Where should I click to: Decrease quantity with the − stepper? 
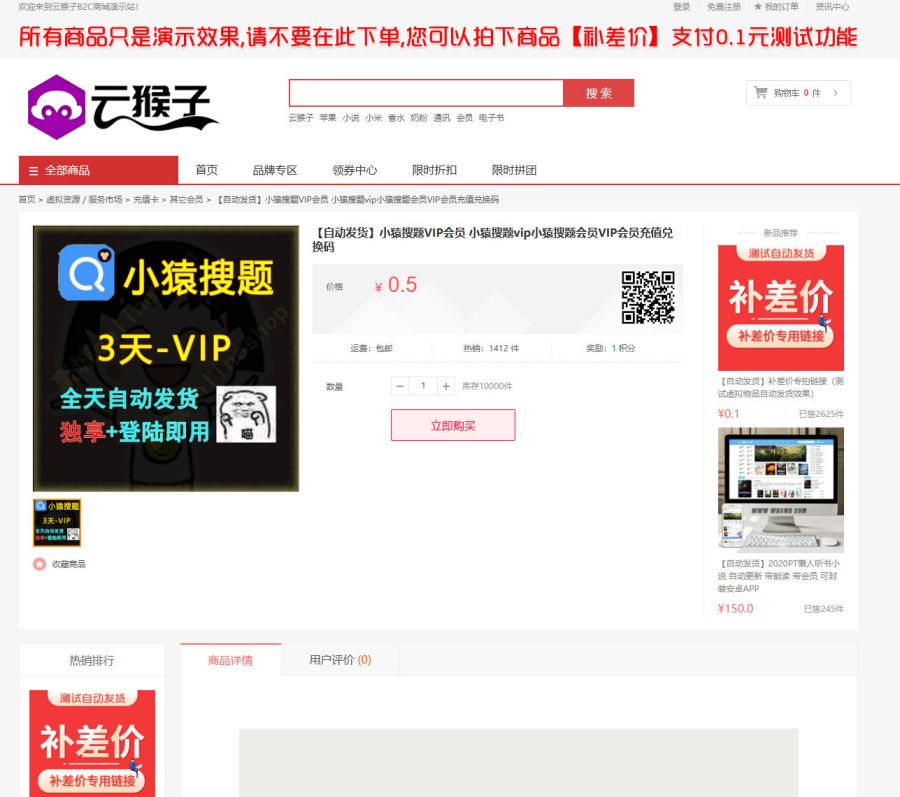click(399, 385)
